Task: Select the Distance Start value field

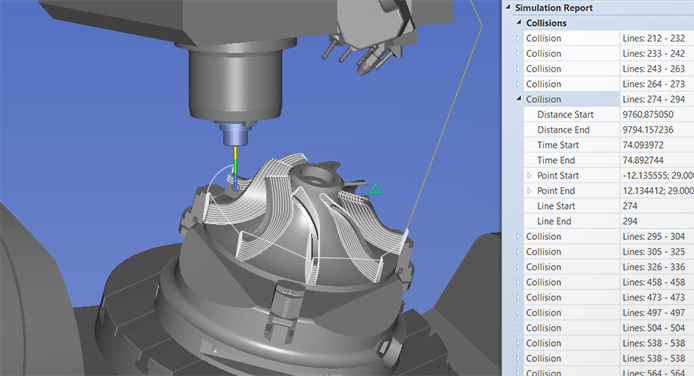Action: point(657,115)
